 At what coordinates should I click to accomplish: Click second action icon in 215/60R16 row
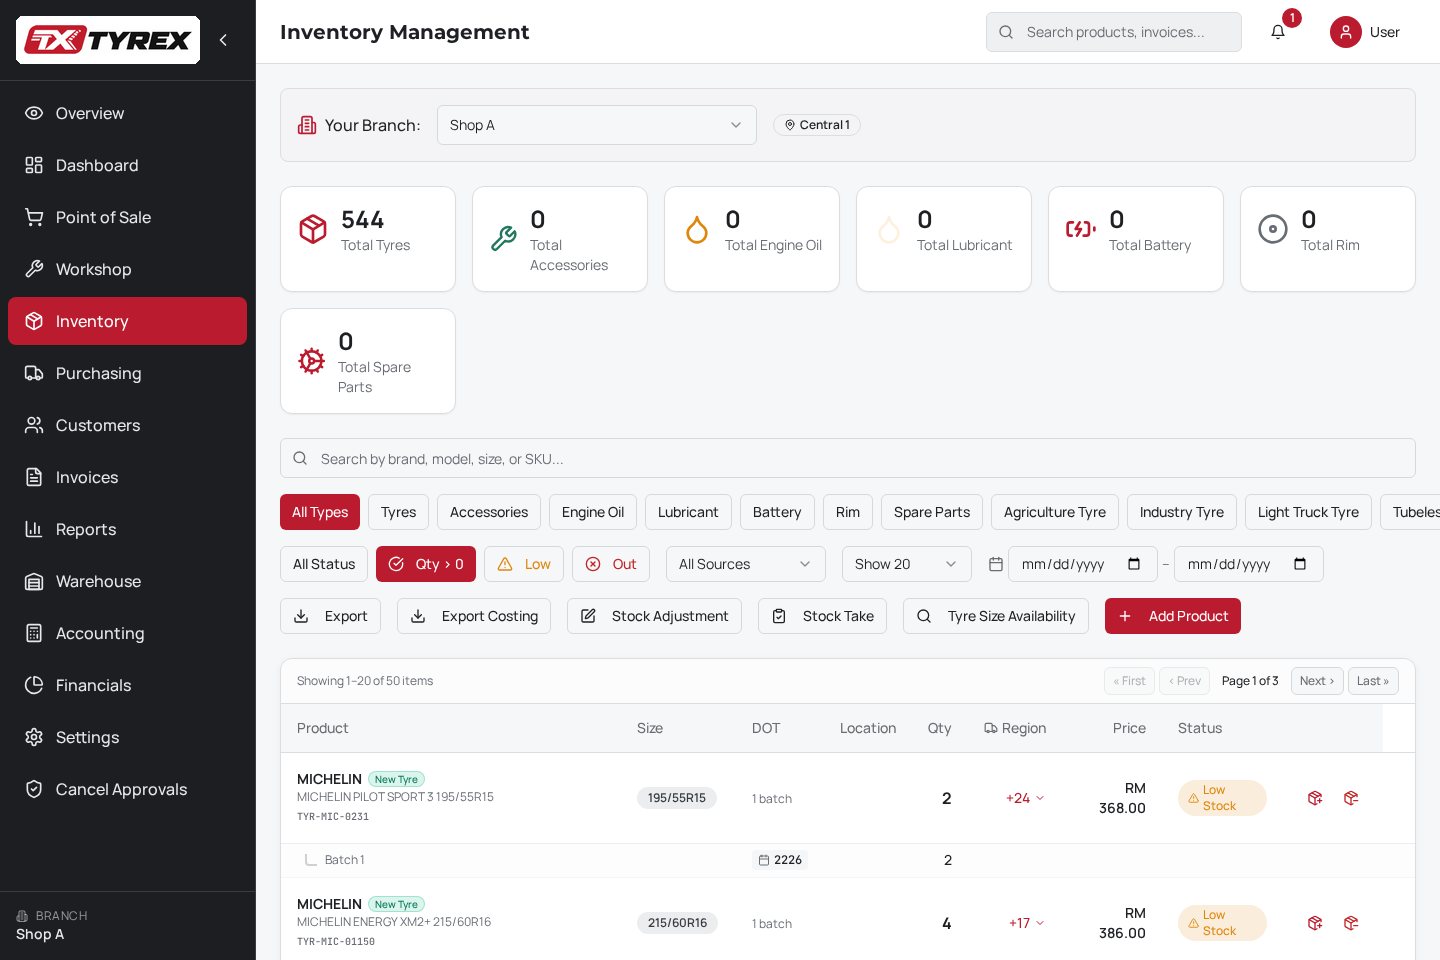point(1351,923)
